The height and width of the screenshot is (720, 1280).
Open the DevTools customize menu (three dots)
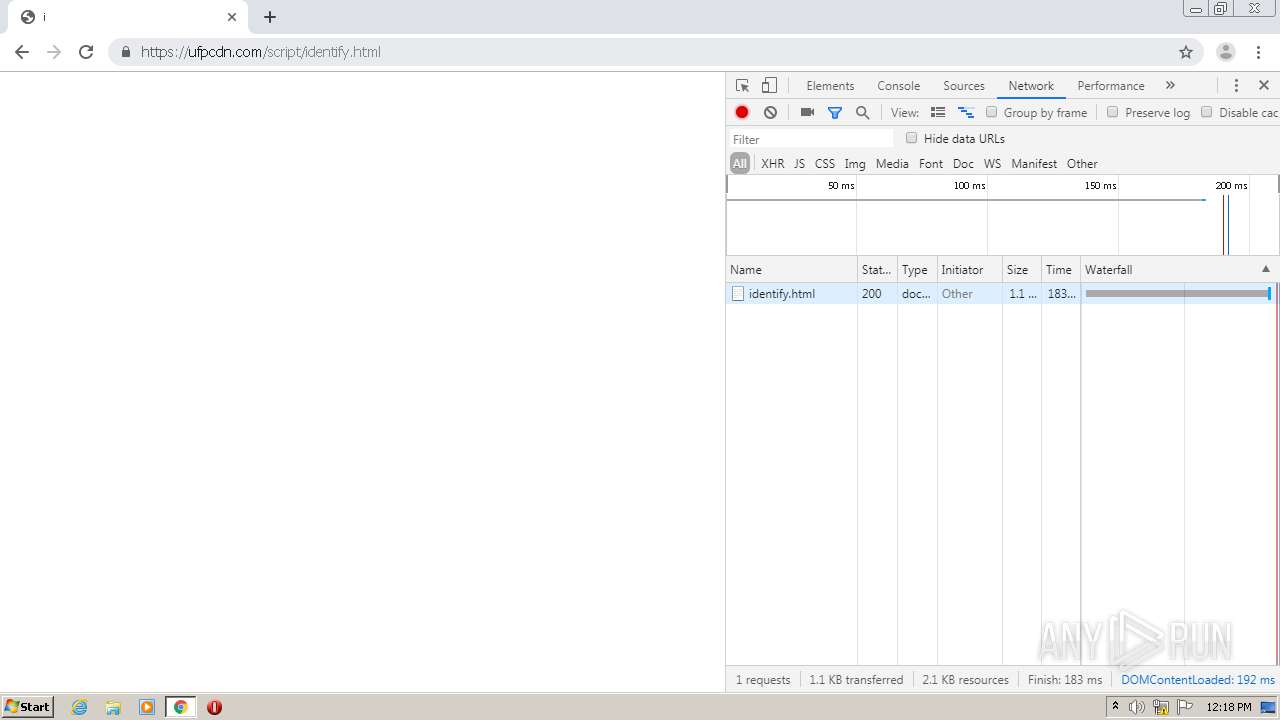point(1236,86)
